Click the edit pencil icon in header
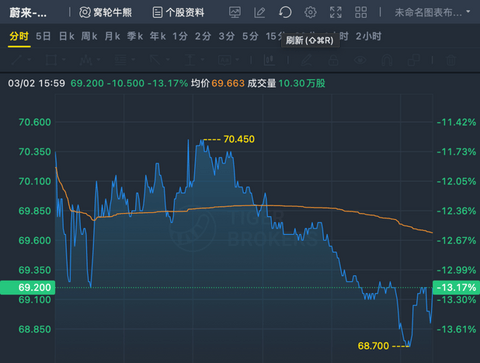Screen dimensions: 480x363 point(260,13)
